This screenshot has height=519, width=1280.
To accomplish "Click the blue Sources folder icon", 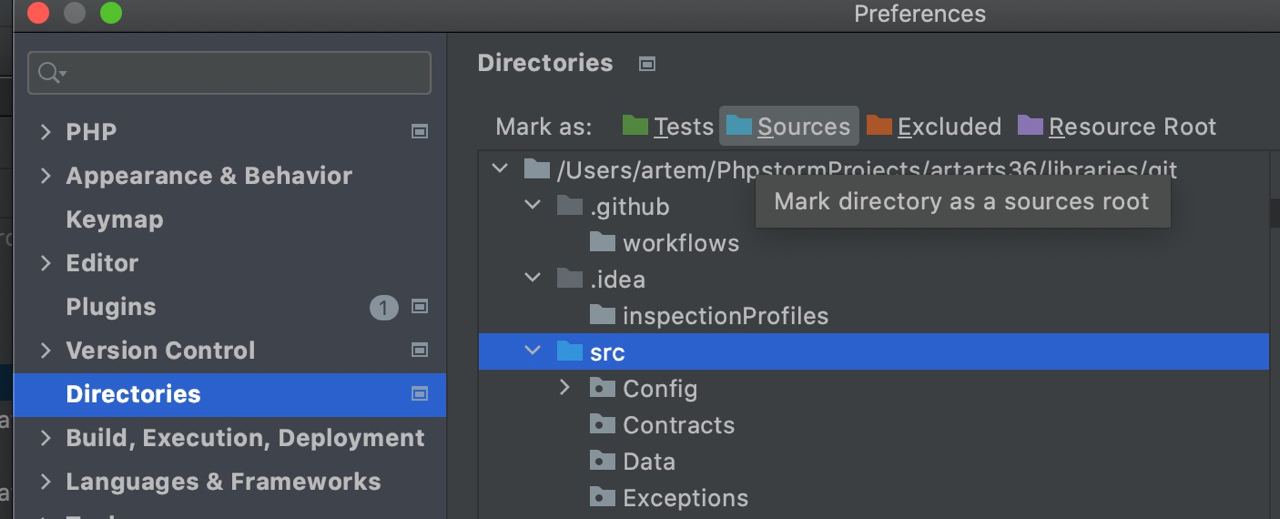I will tap(739, 125).
